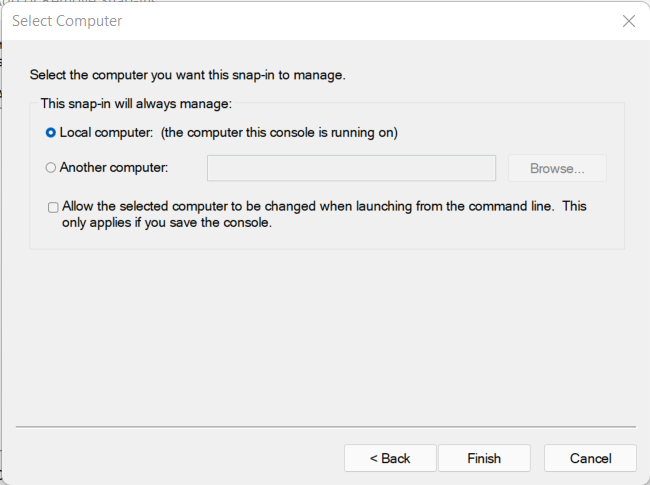
Task: Close the dialog with the X icon
Action: [628, 21]
